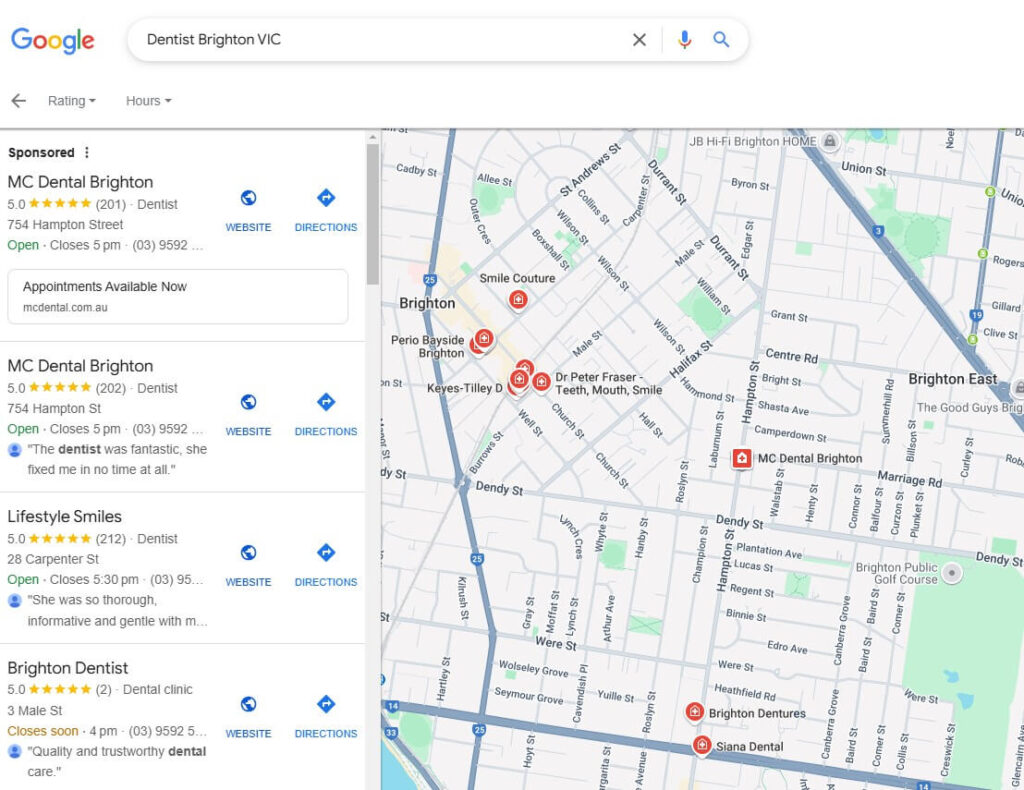The width and height of the screenshot is (1024, 790).
Task: Click The Good Guys Brighton label on map
Action: pyautogui.click(x=970, y=408)
